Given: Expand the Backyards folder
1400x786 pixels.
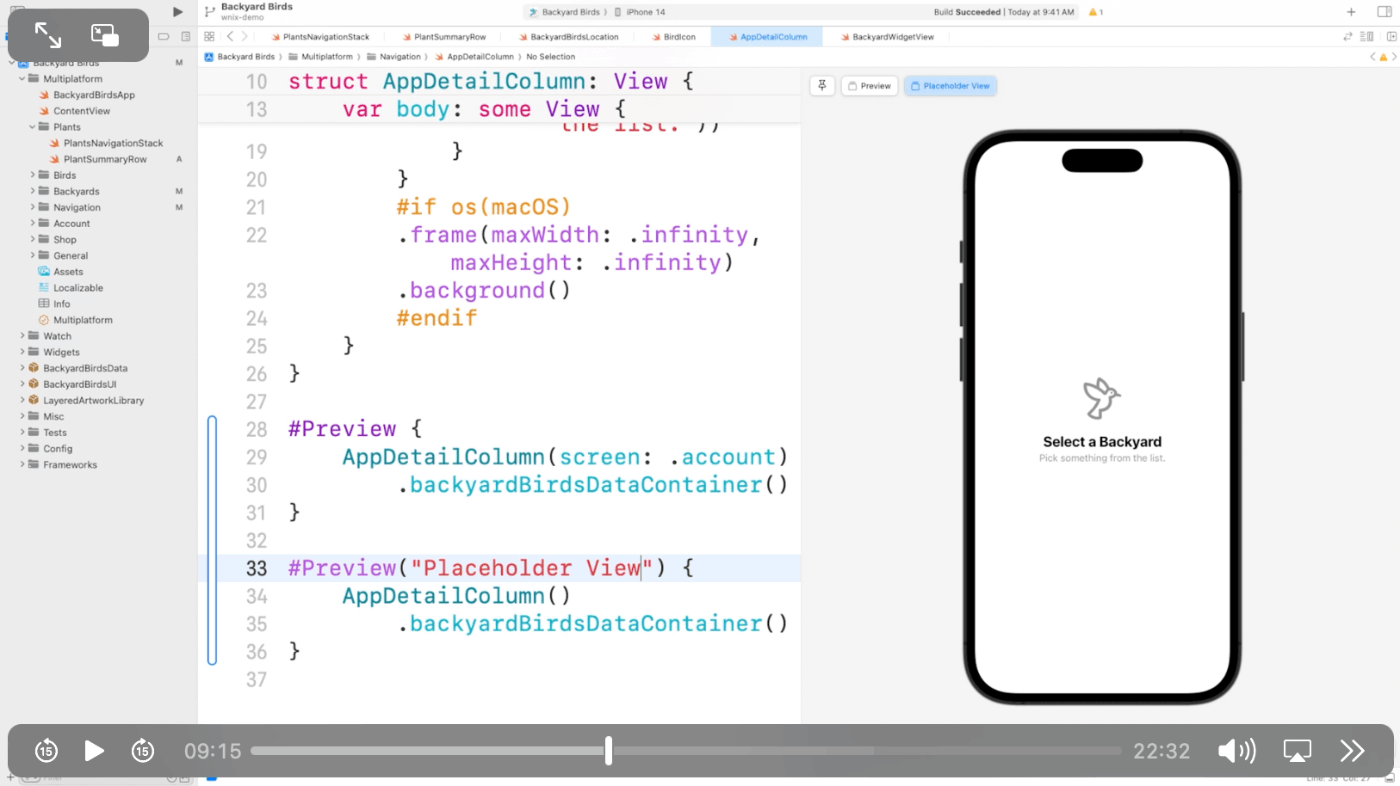Looking at the screenshot, I should [x=32, y=191].
